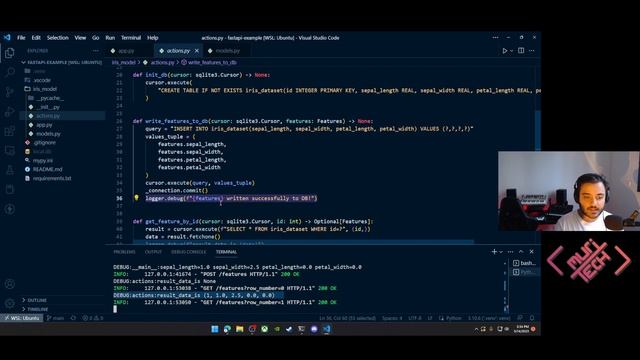This screenshot has width=640, height=360.
Task: Click Spaces: 4 indentation in status bar
Action: click(x=392, y=318)
